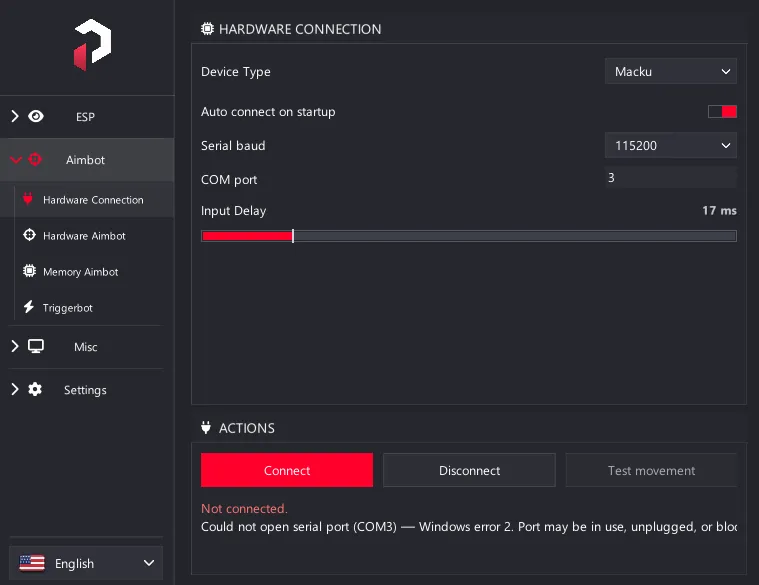Click the Misc monitor icon
Image resolution: width=759 pixels, height=585 pixels.
point(36,346)
